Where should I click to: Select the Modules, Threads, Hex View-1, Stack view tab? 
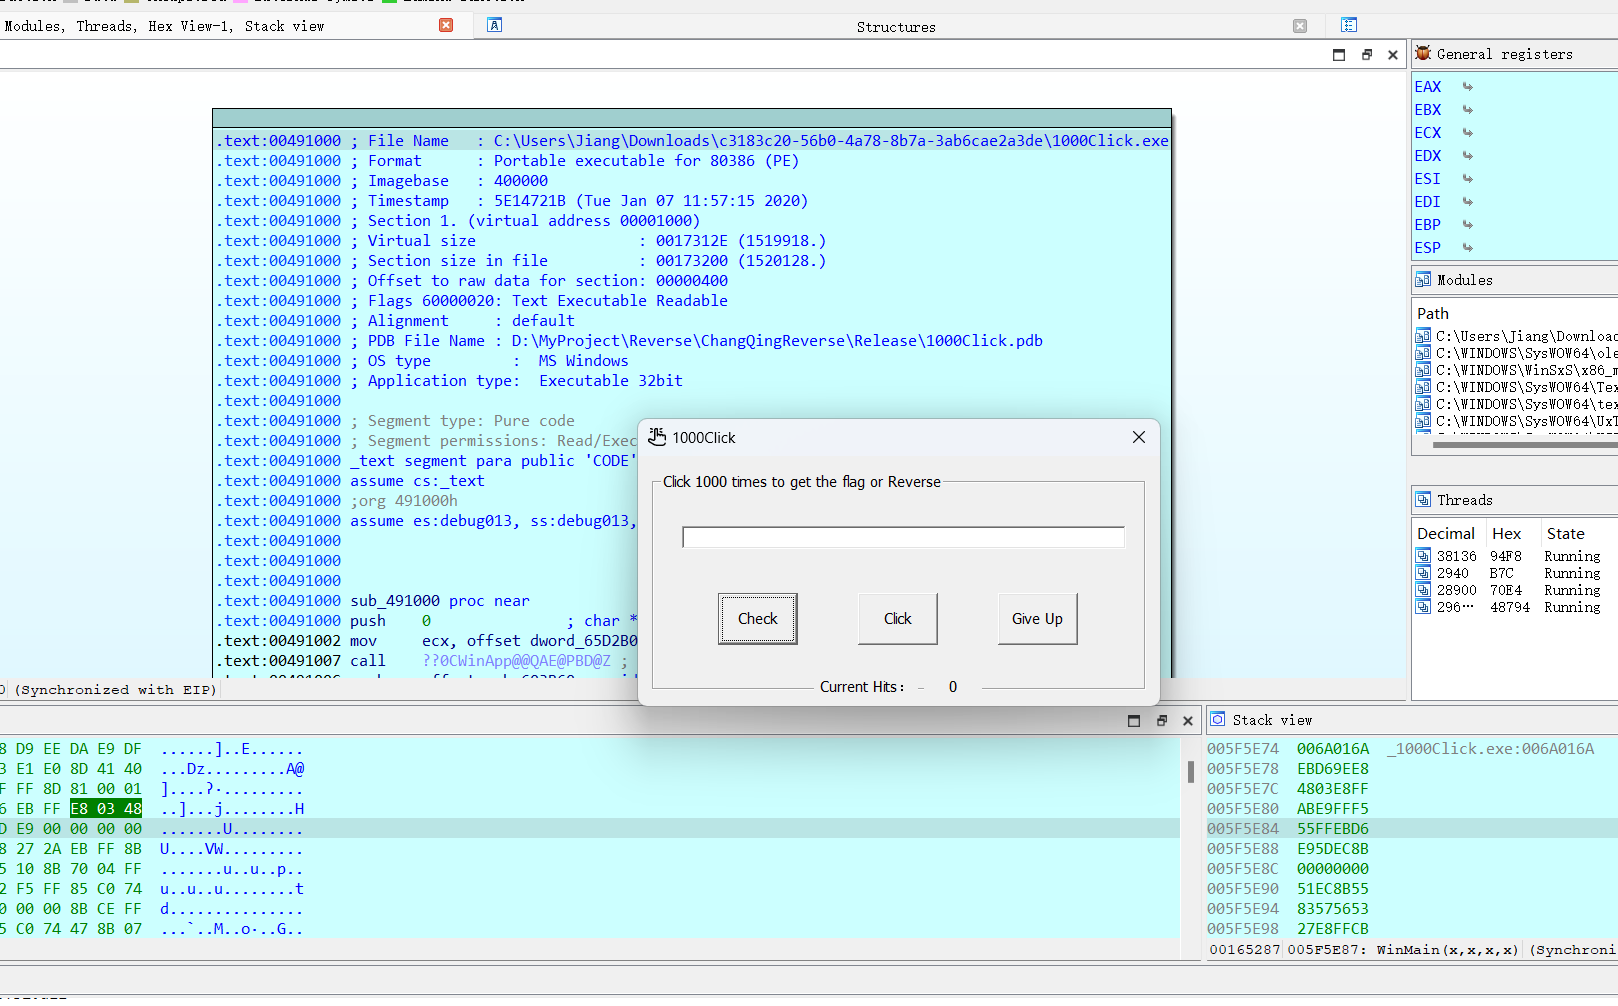coord(164,26)
